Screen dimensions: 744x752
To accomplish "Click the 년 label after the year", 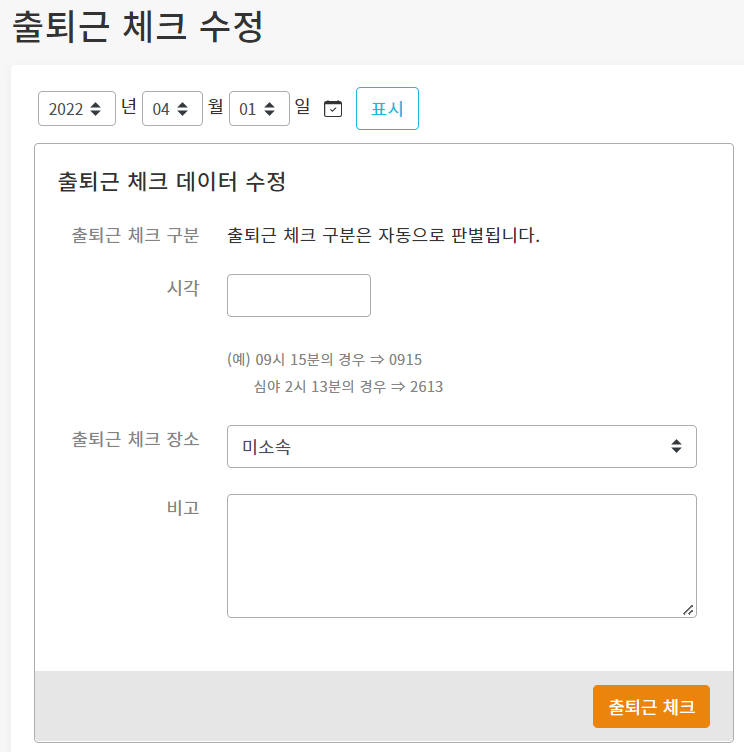I will coord(129,107).
